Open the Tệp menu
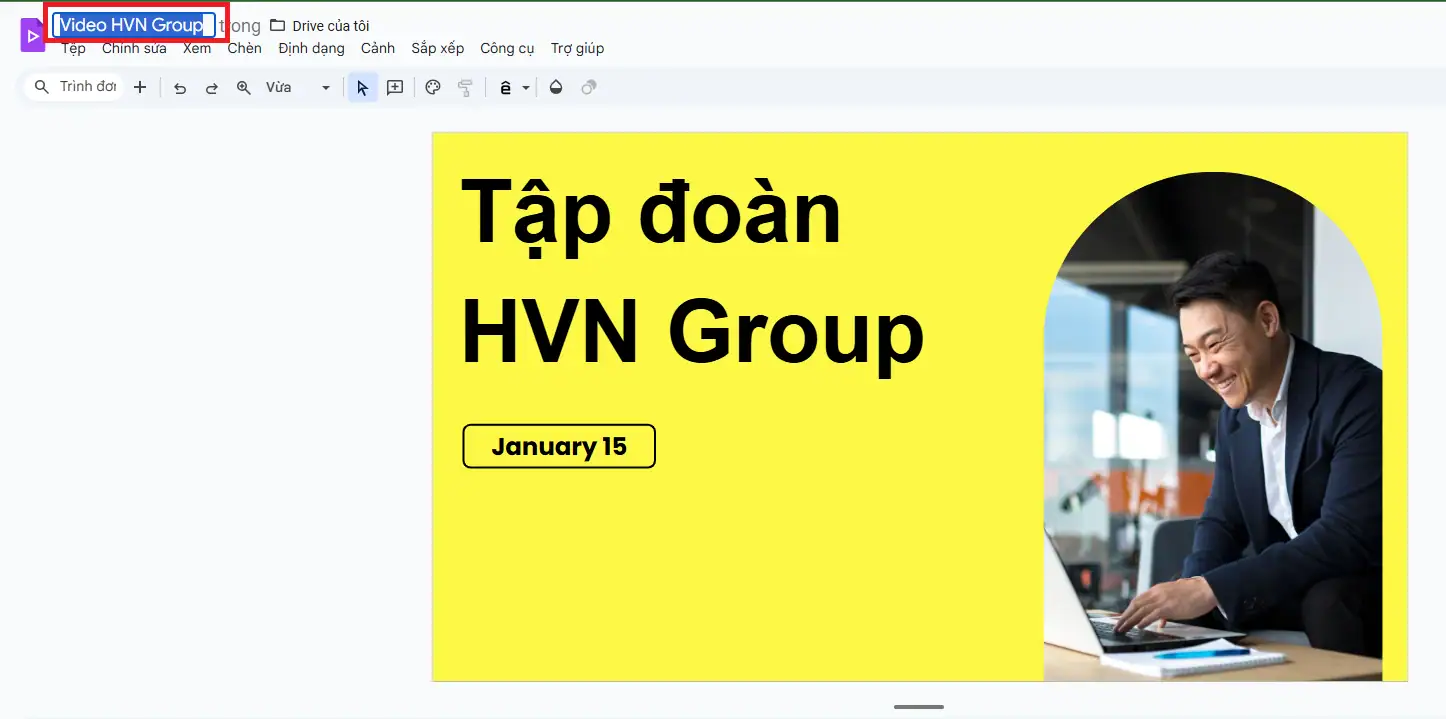Viewport: 1446px width, 719px height. (73, 48)
